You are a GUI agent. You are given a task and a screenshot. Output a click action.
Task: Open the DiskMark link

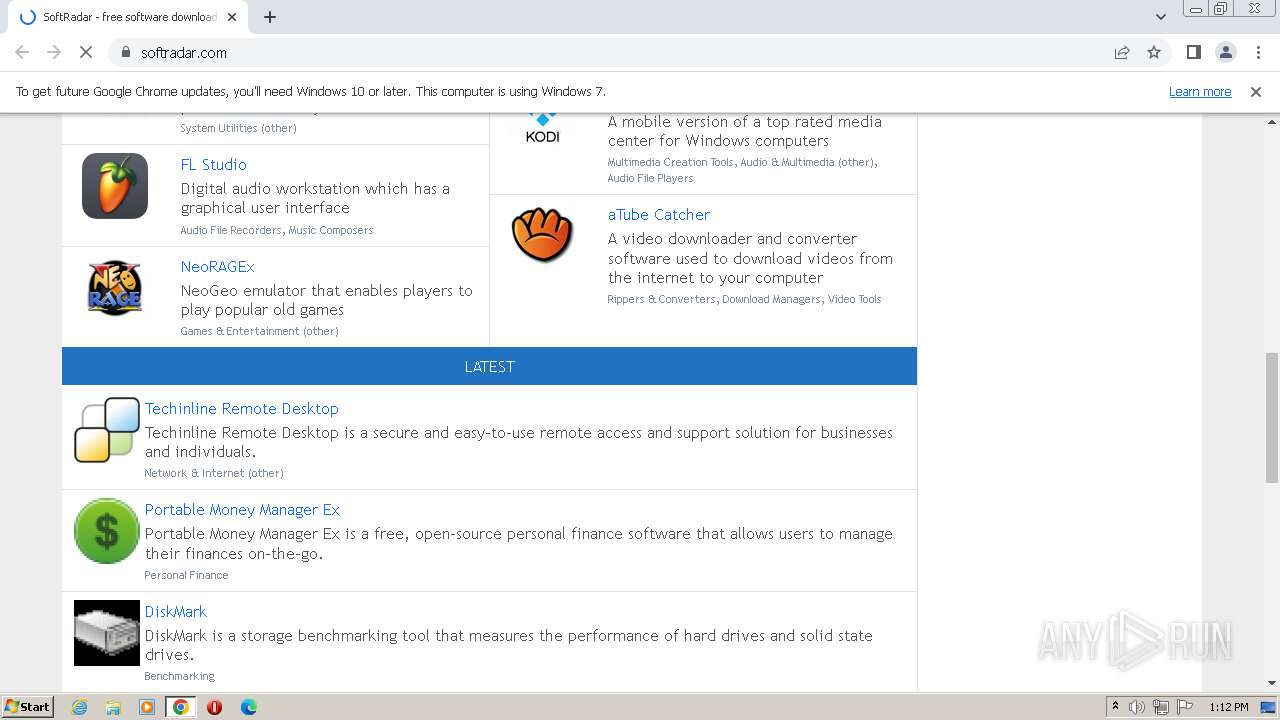coord(176,611)
